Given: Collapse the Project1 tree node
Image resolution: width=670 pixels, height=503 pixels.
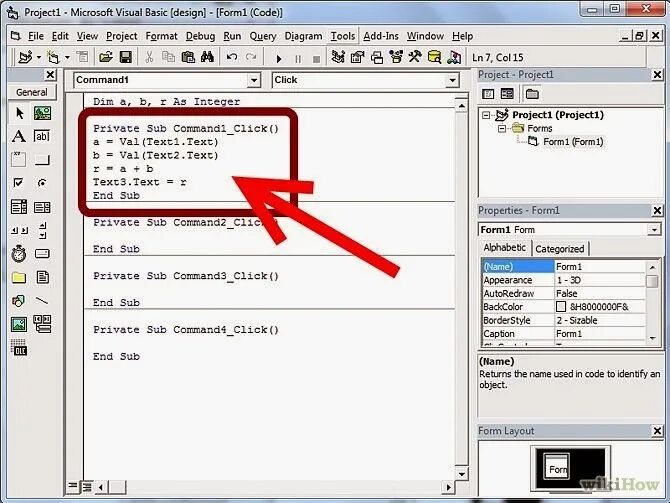Looking at the screenshot, I should [486, 115].
